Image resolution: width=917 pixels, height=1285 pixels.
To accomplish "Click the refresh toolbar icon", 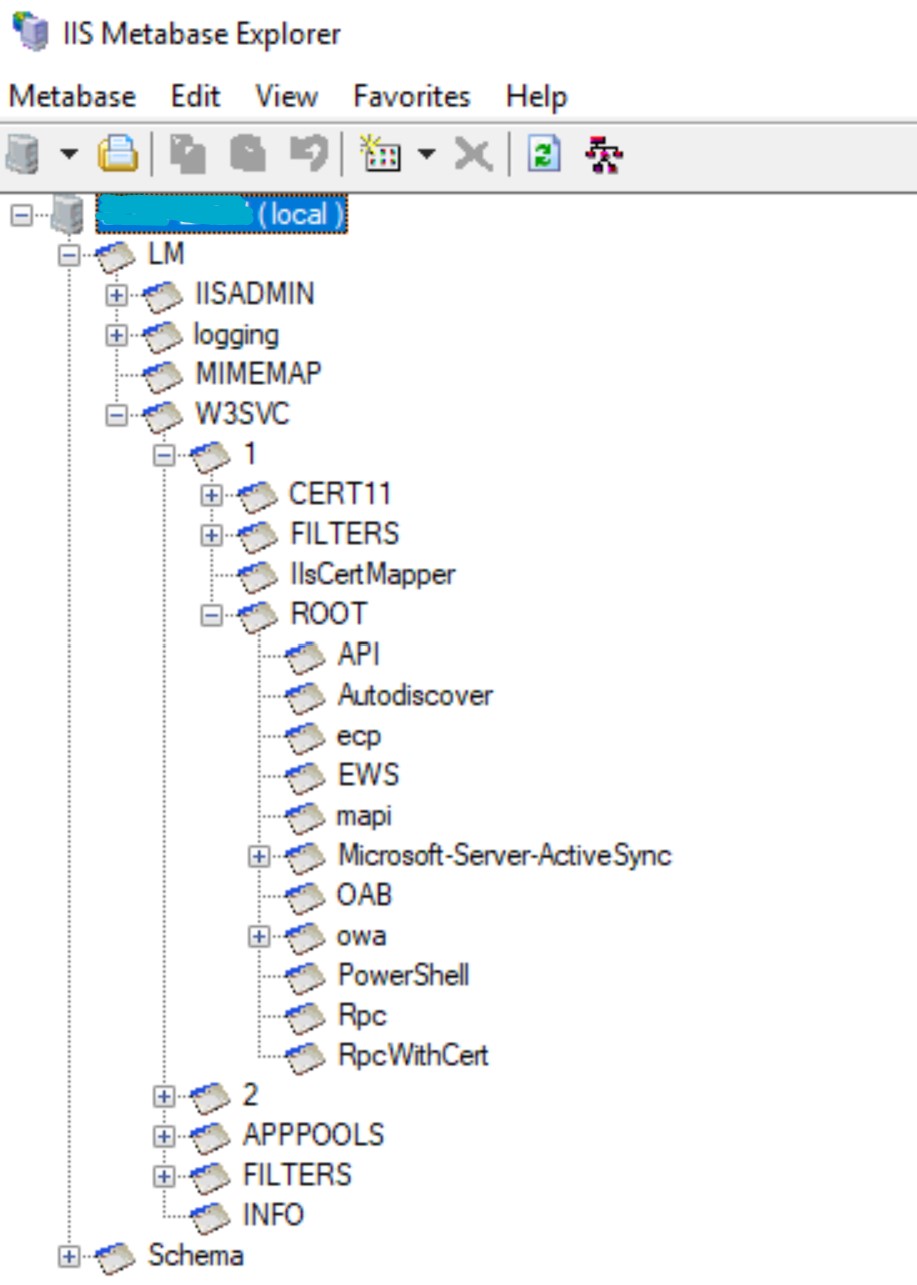I will click(543, 155).
